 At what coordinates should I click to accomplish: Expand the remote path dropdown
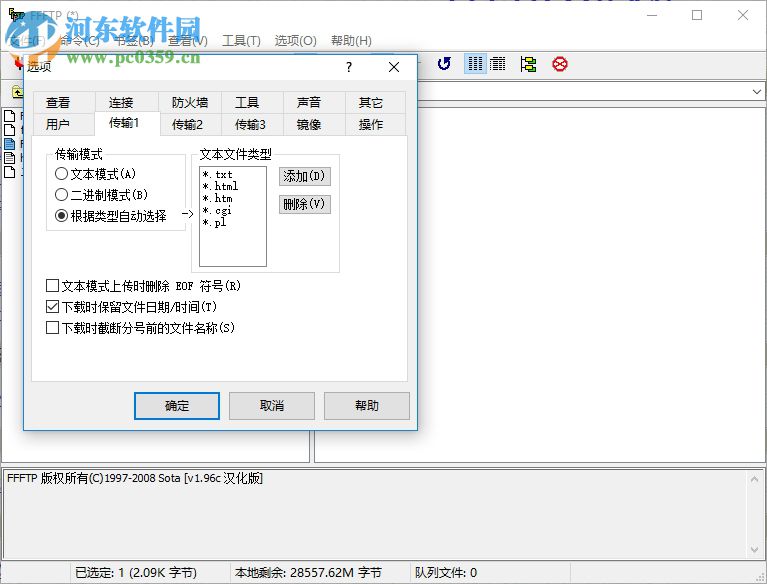(757, 91)
